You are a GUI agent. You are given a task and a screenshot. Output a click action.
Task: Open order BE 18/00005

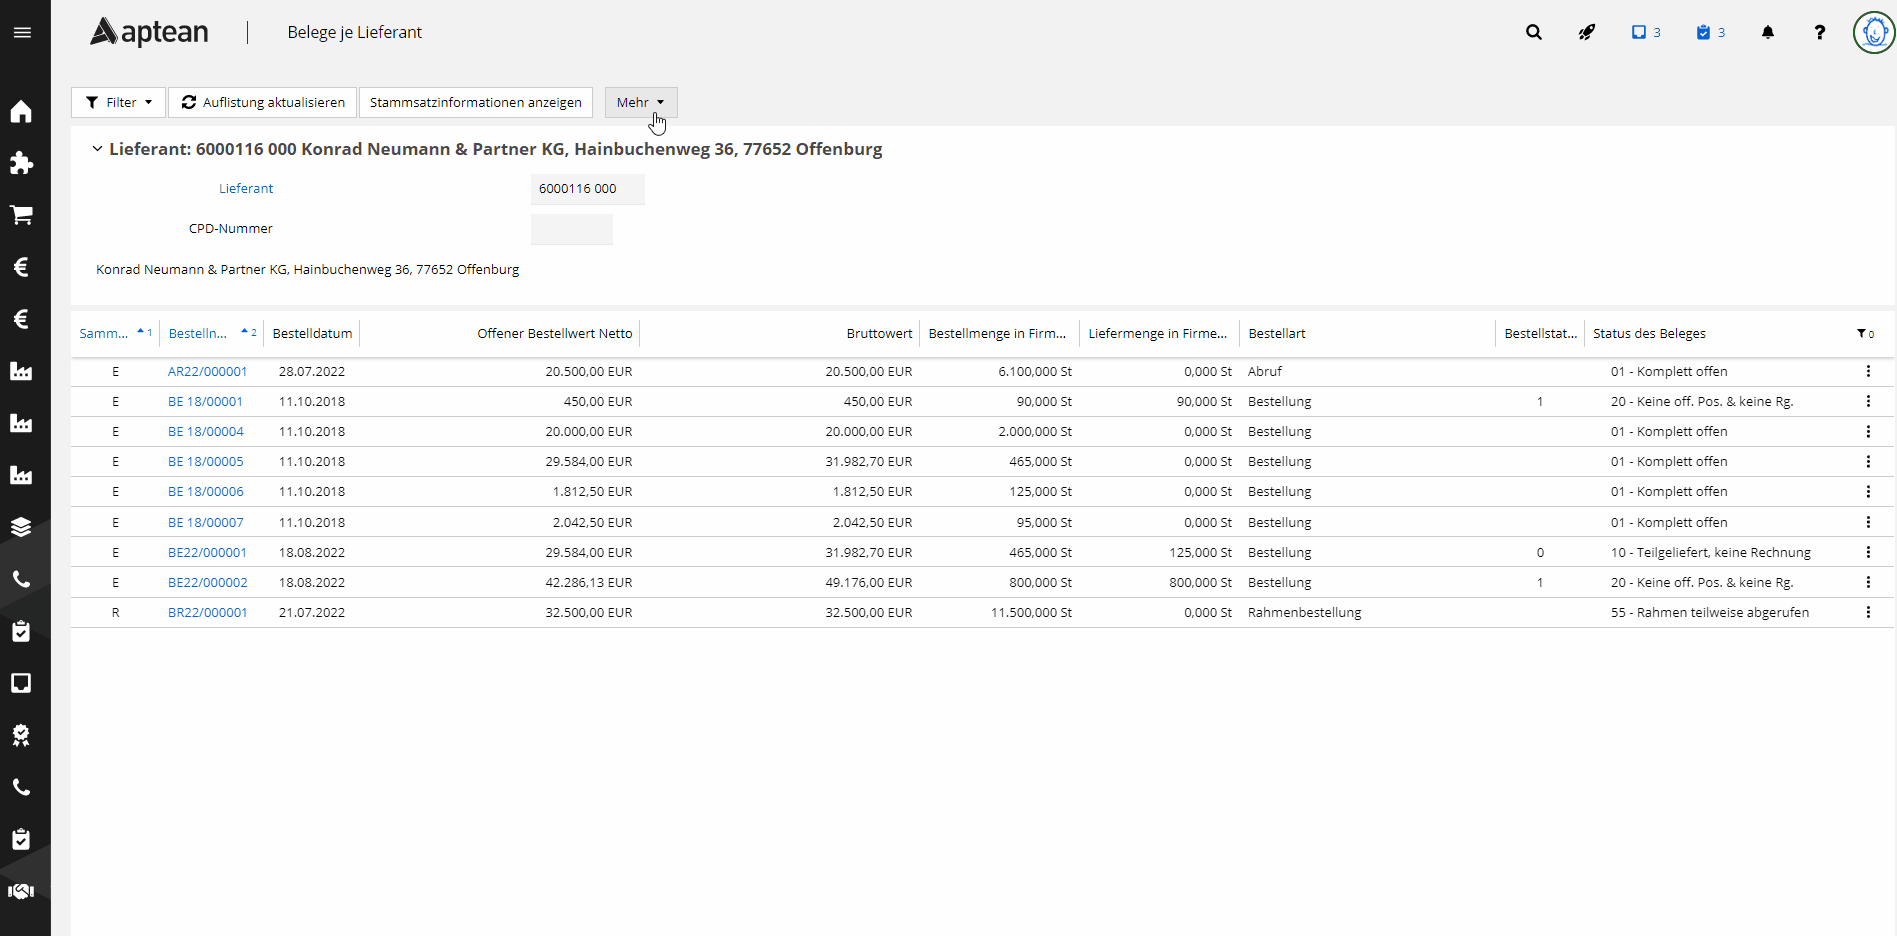click(x=205, y=461)
